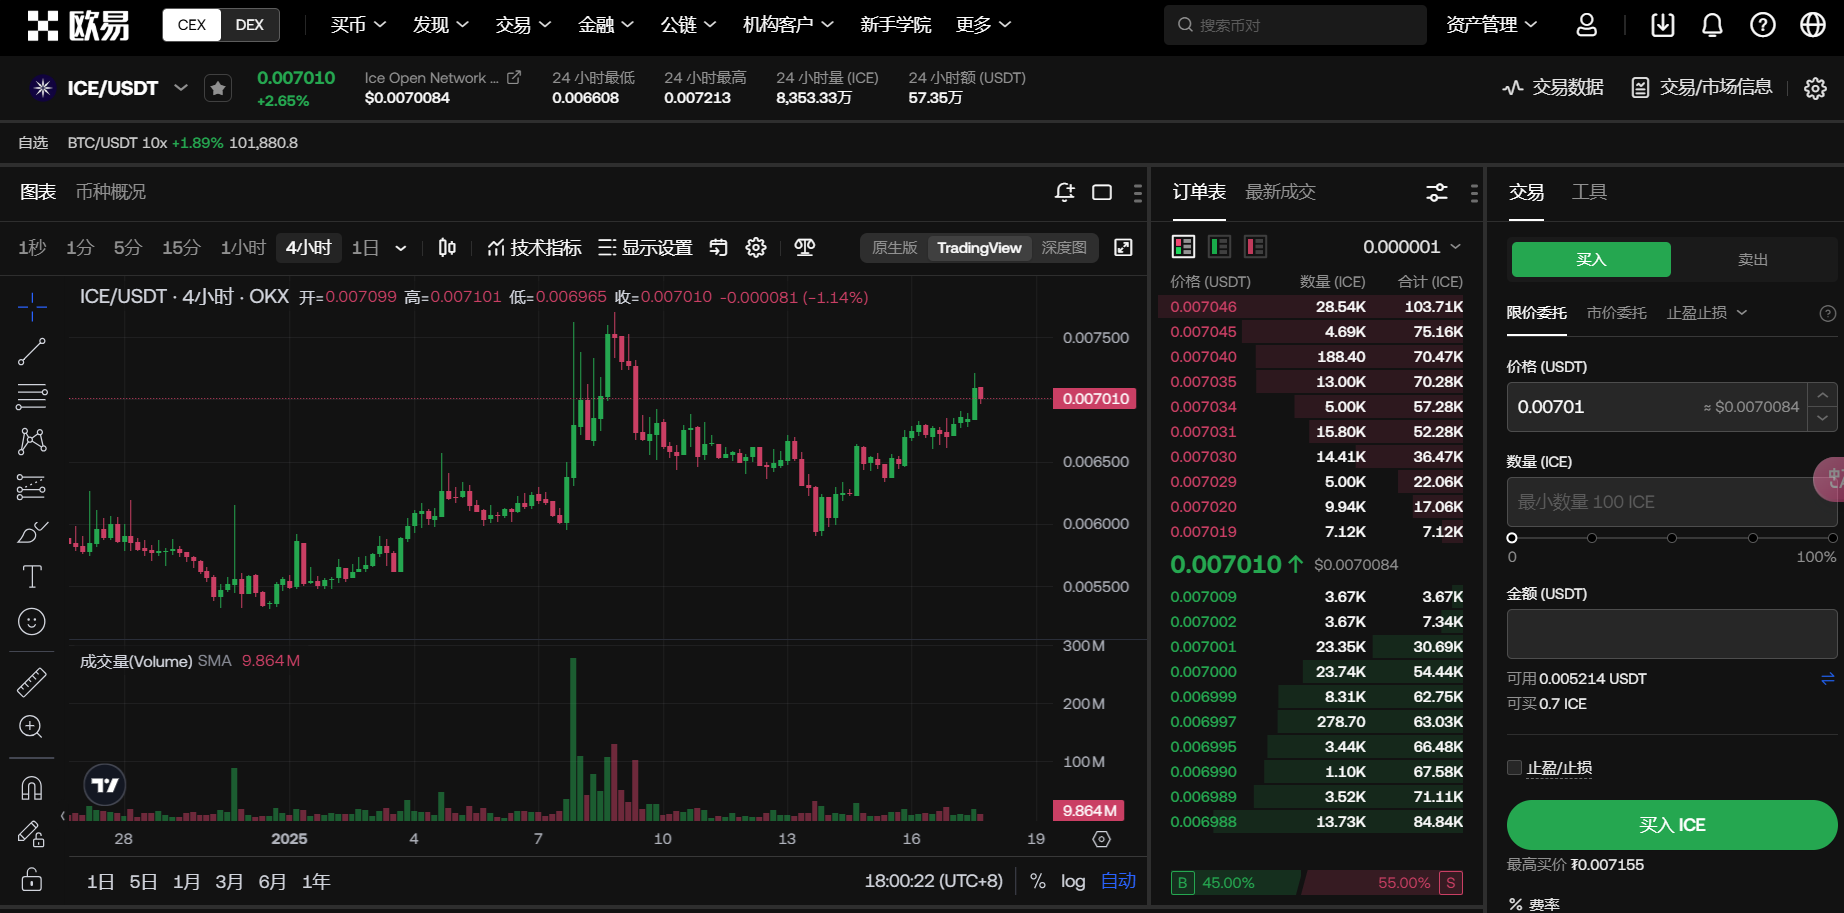The image size is (1844, 913).
Task: Select the text annotation tool
Action: tap(32, 577)
